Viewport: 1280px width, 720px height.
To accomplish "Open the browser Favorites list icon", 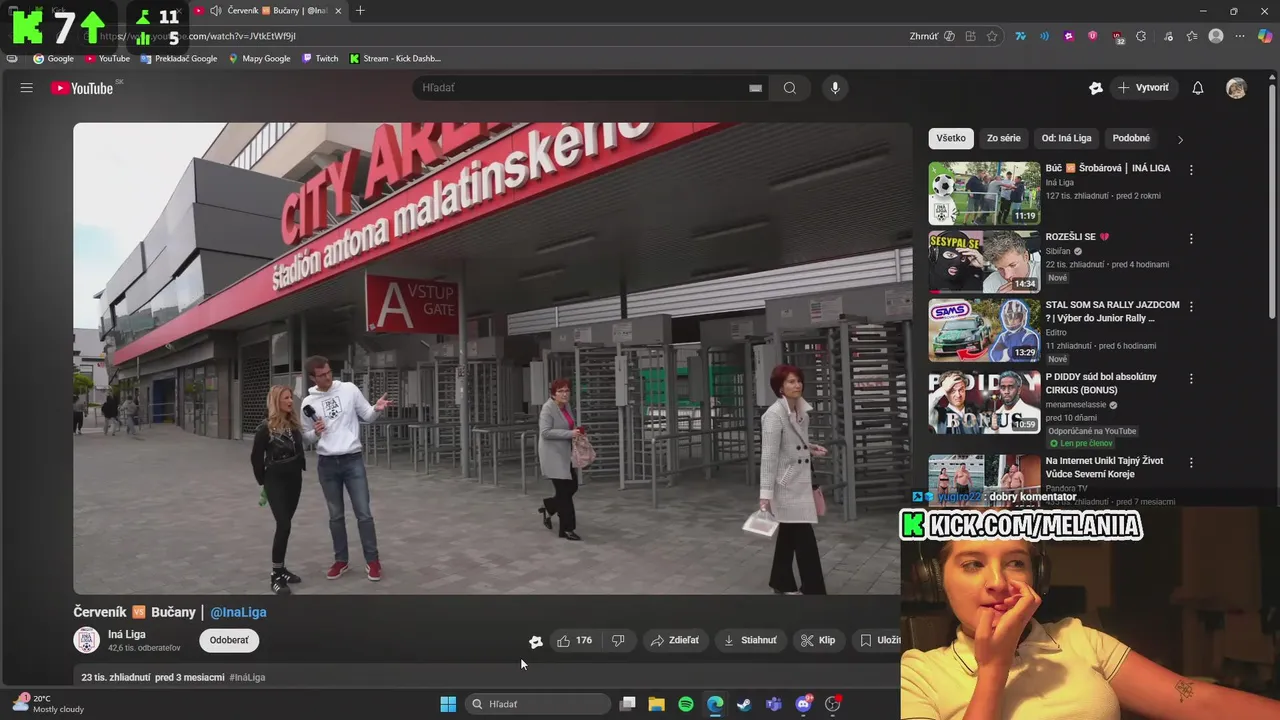I will pyautogui.click(x=1192, y=37).
